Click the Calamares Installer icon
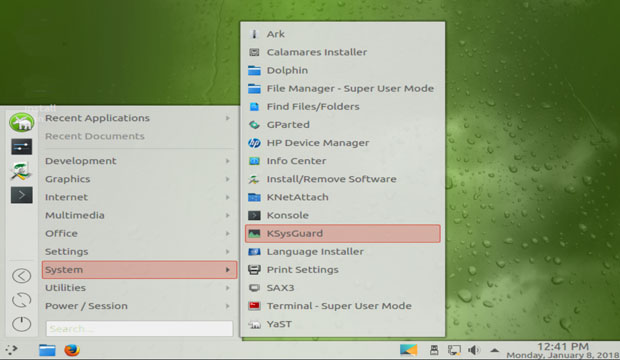This screenshot has width=620, height=360. [x=254, y=52]
